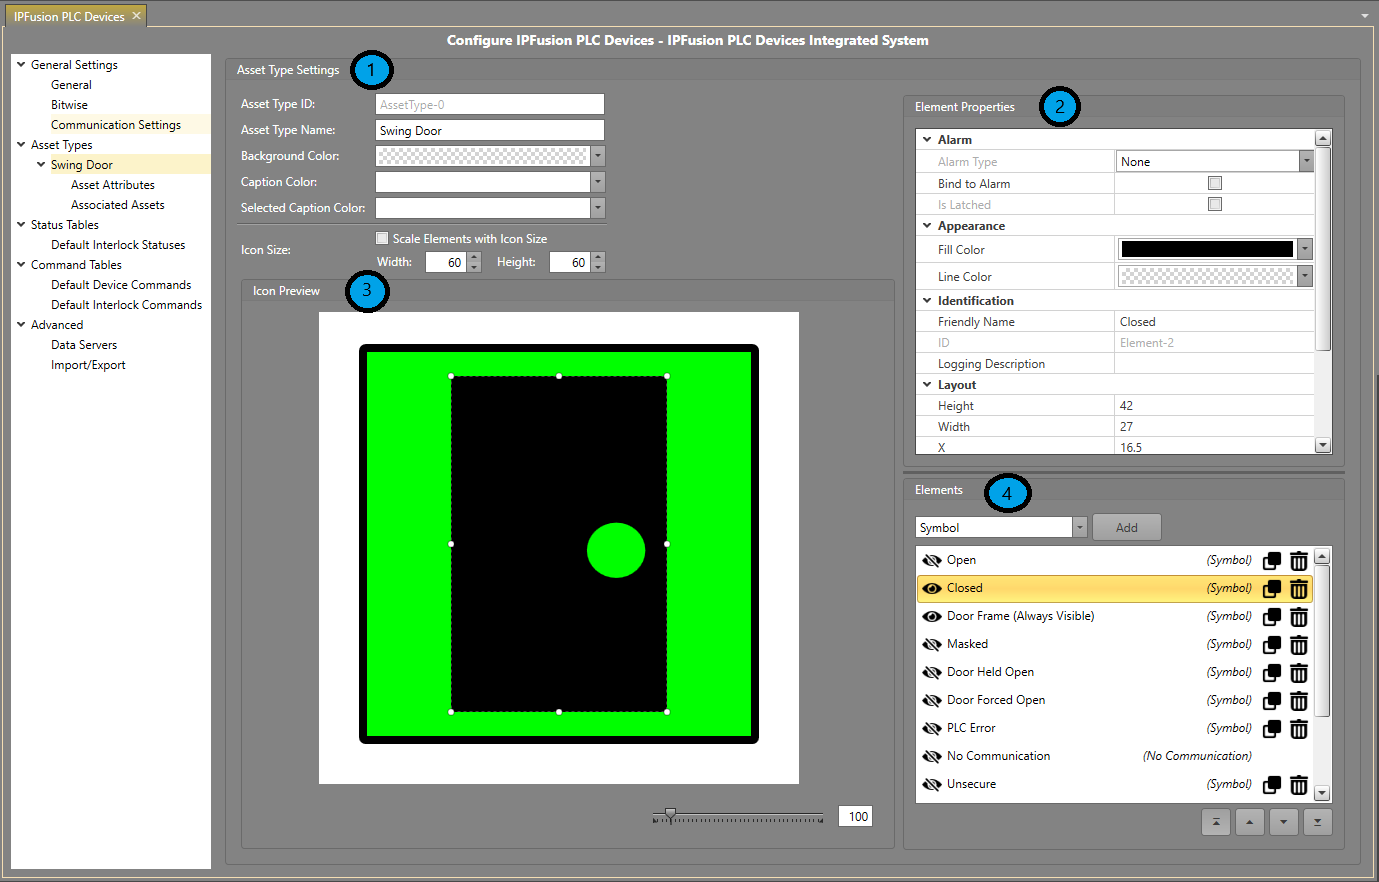Image resolution: width=1379 pixels, height=882 pixels.
Task: Show the Door Held Open element
Action: [x=932, y=673]
